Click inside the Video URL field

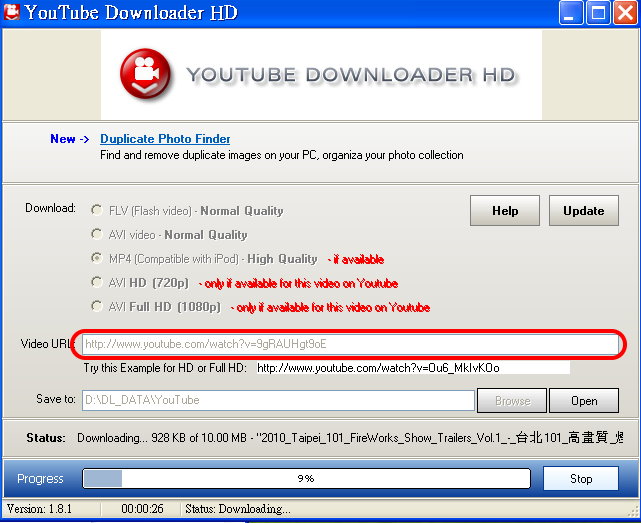click(x=350, y=344)
